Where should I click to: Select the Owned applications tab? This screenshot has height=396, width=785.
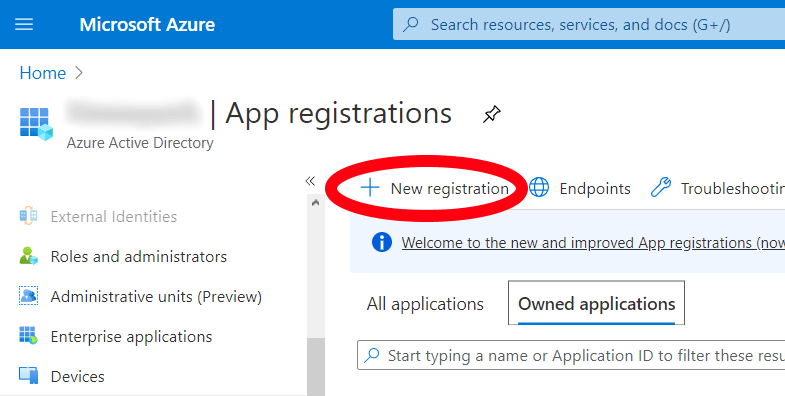pyautogui.click(x=596, y=303)
